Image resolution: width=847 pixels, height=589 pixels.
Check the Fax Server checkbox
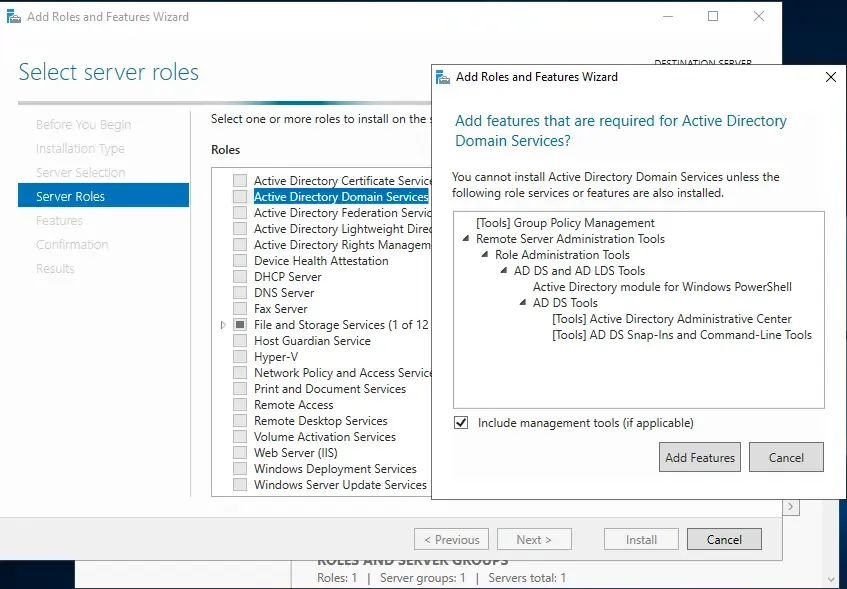pos(240,309)
